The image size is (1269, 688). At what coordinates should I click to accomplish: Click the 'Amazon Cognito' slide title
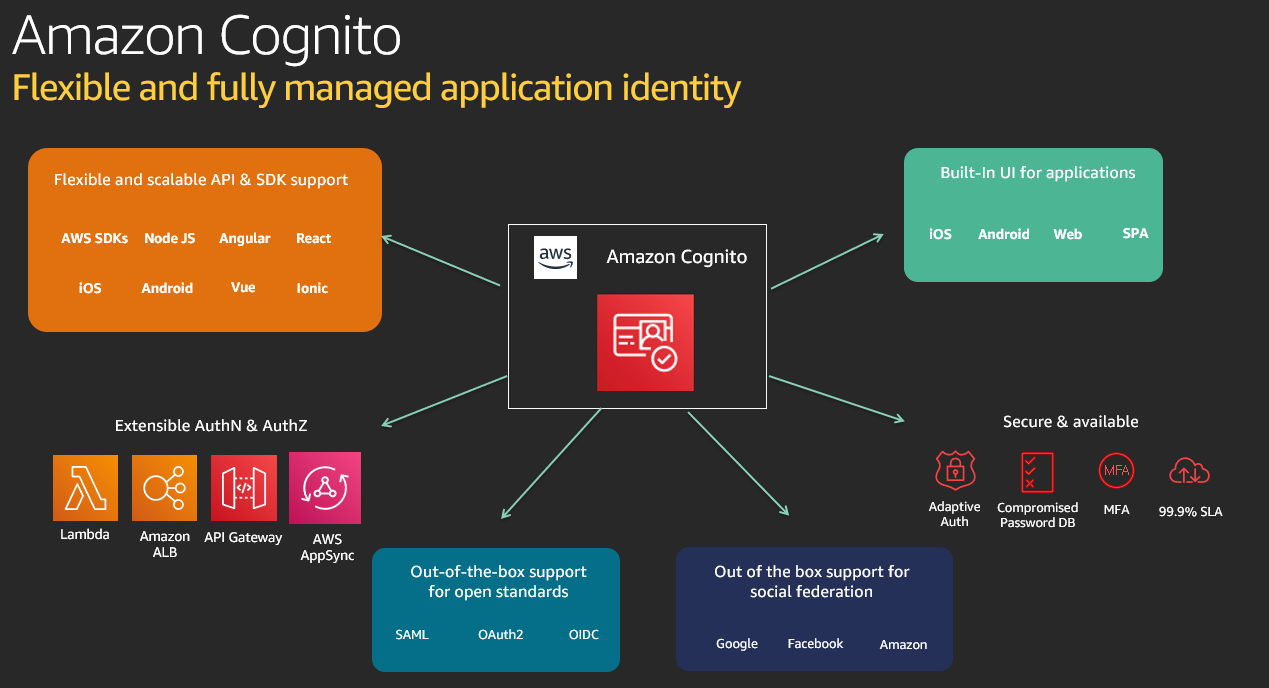click(207, 36)
